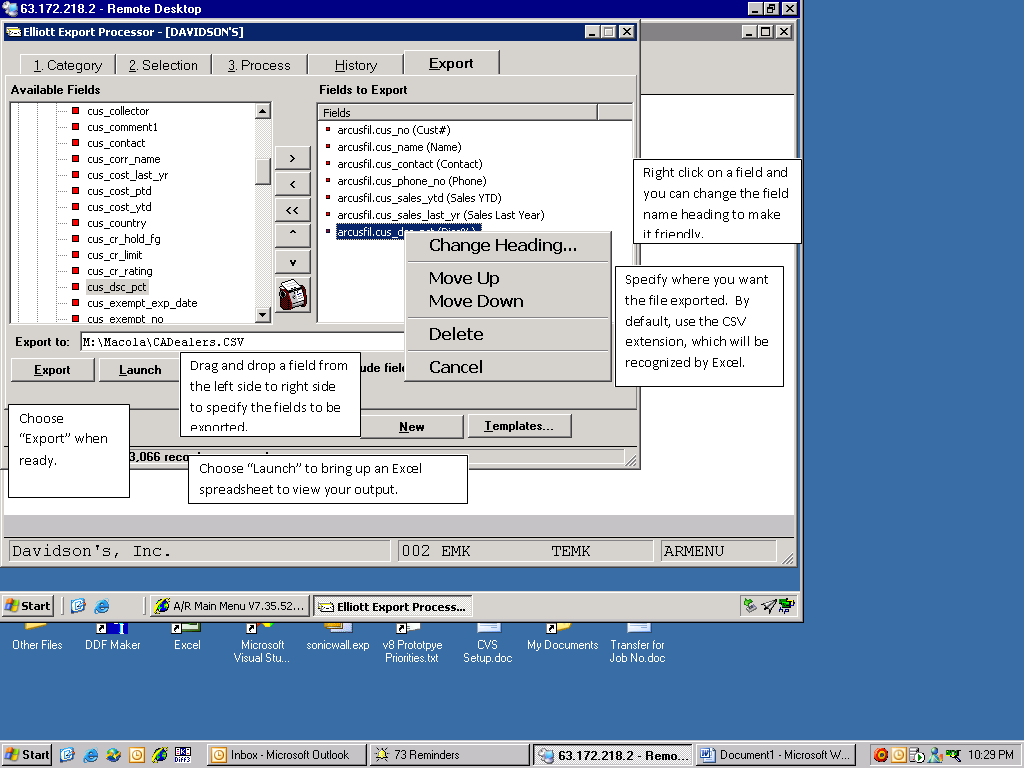The width and height of the screenshot is (1024, 768).
Task: Open the 73 Reminders taskbar button
Action: pyautogui.click(x=449, y=755)
